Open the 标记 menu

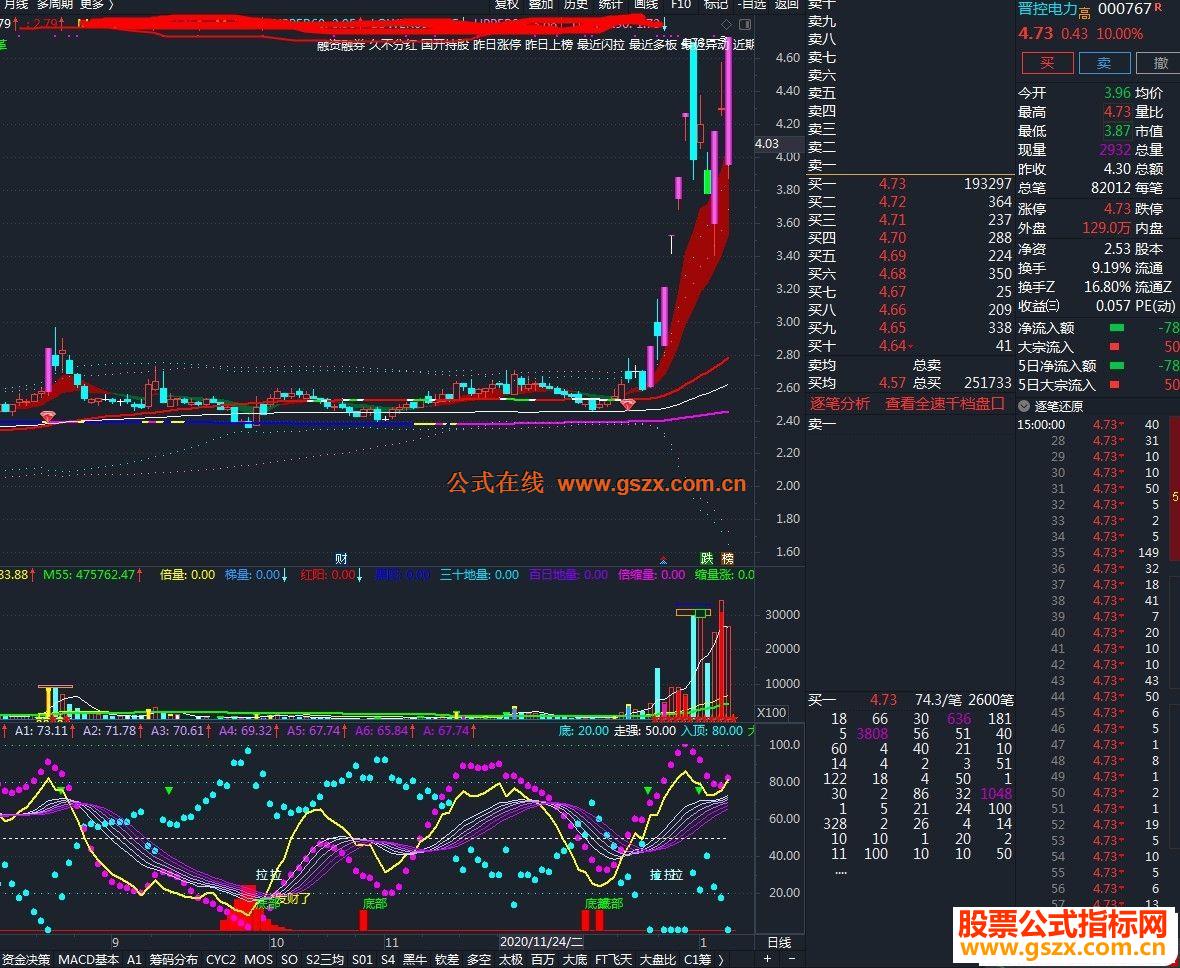pos(715,5)
